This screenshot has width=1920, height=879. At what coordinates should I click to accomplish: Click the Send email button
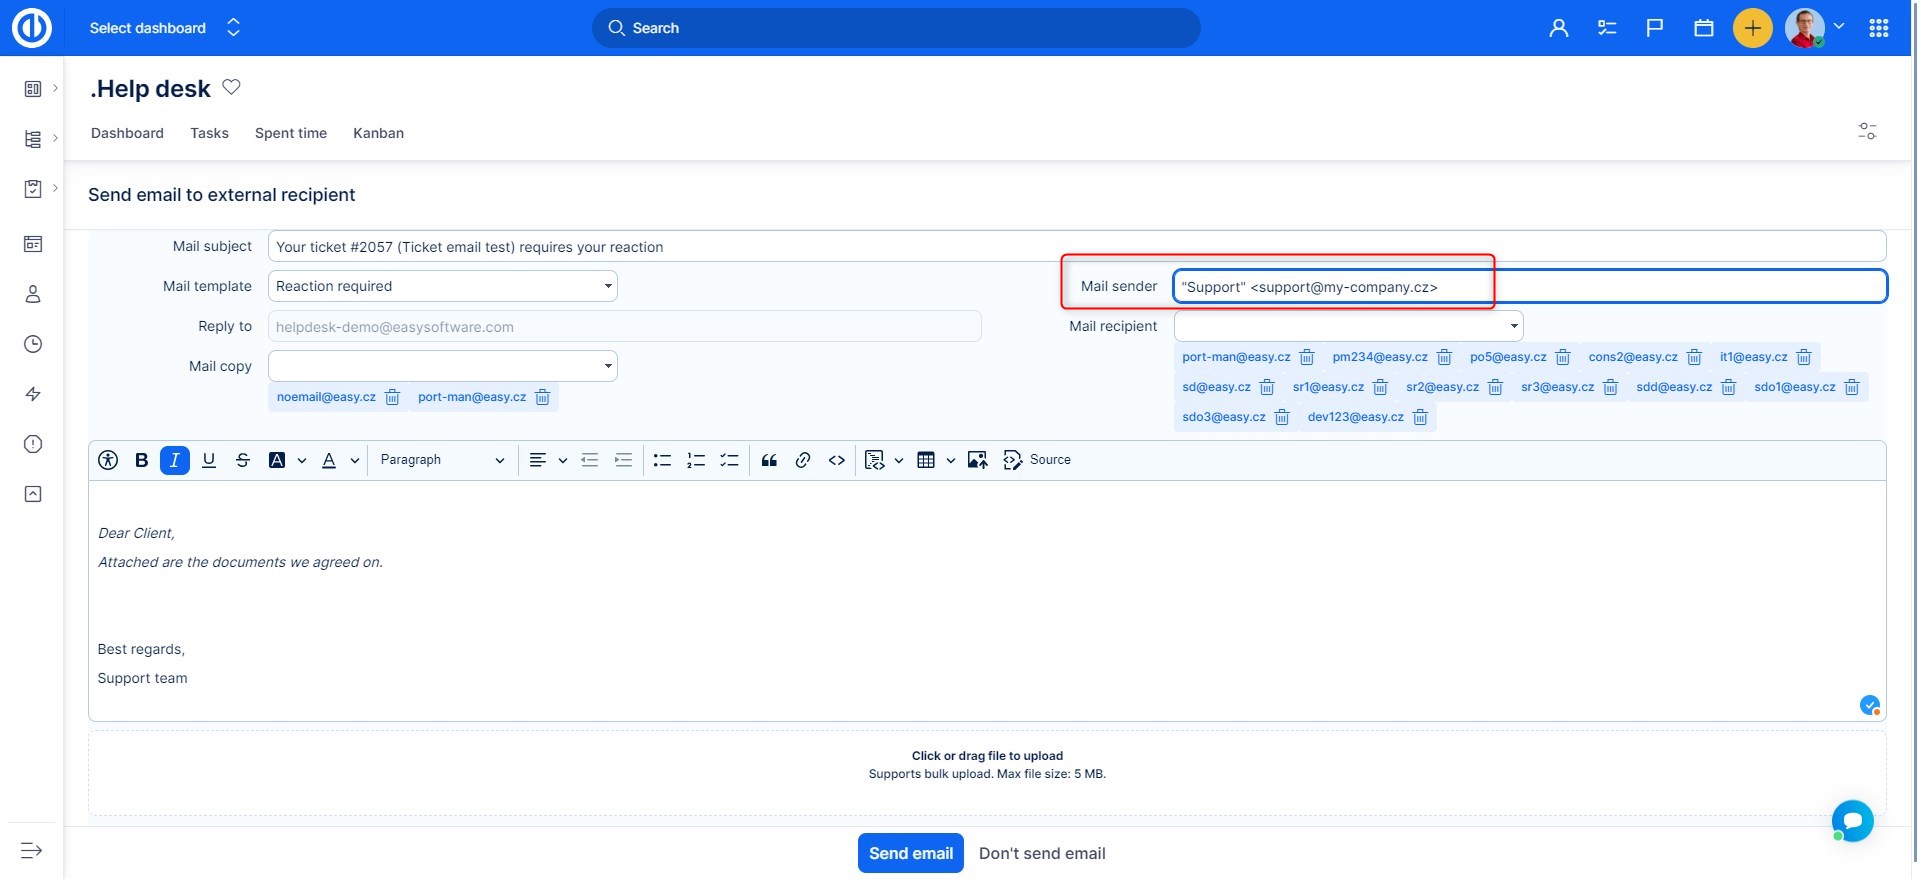coord(910,853)
